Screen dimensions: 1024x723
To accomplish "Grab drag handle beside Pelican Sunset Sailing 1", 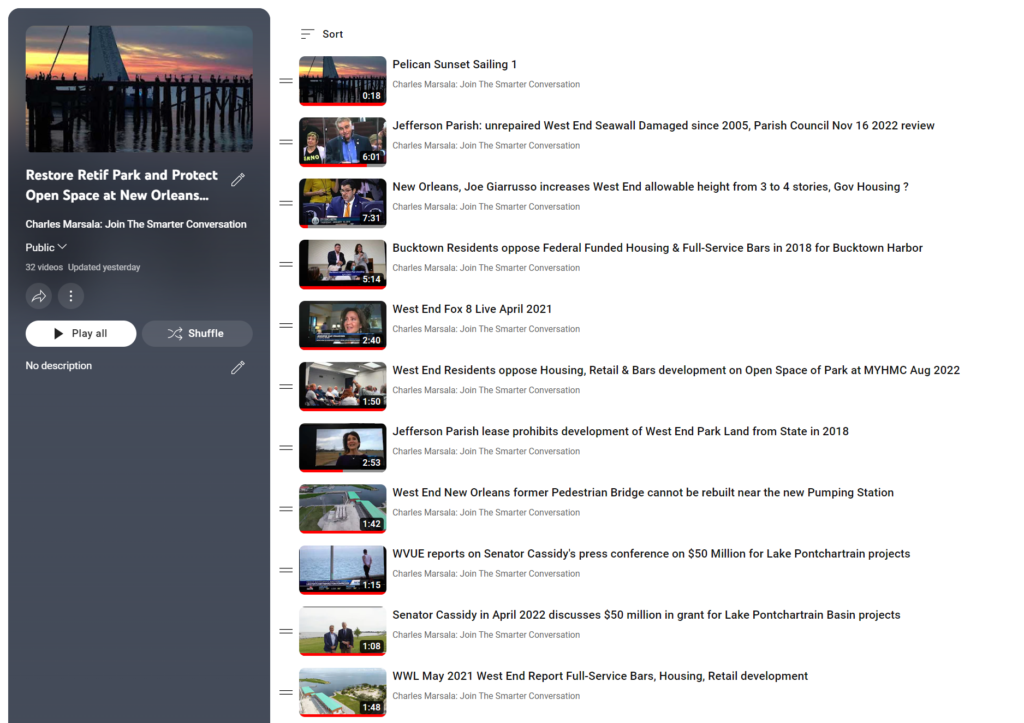I will 286,81.
